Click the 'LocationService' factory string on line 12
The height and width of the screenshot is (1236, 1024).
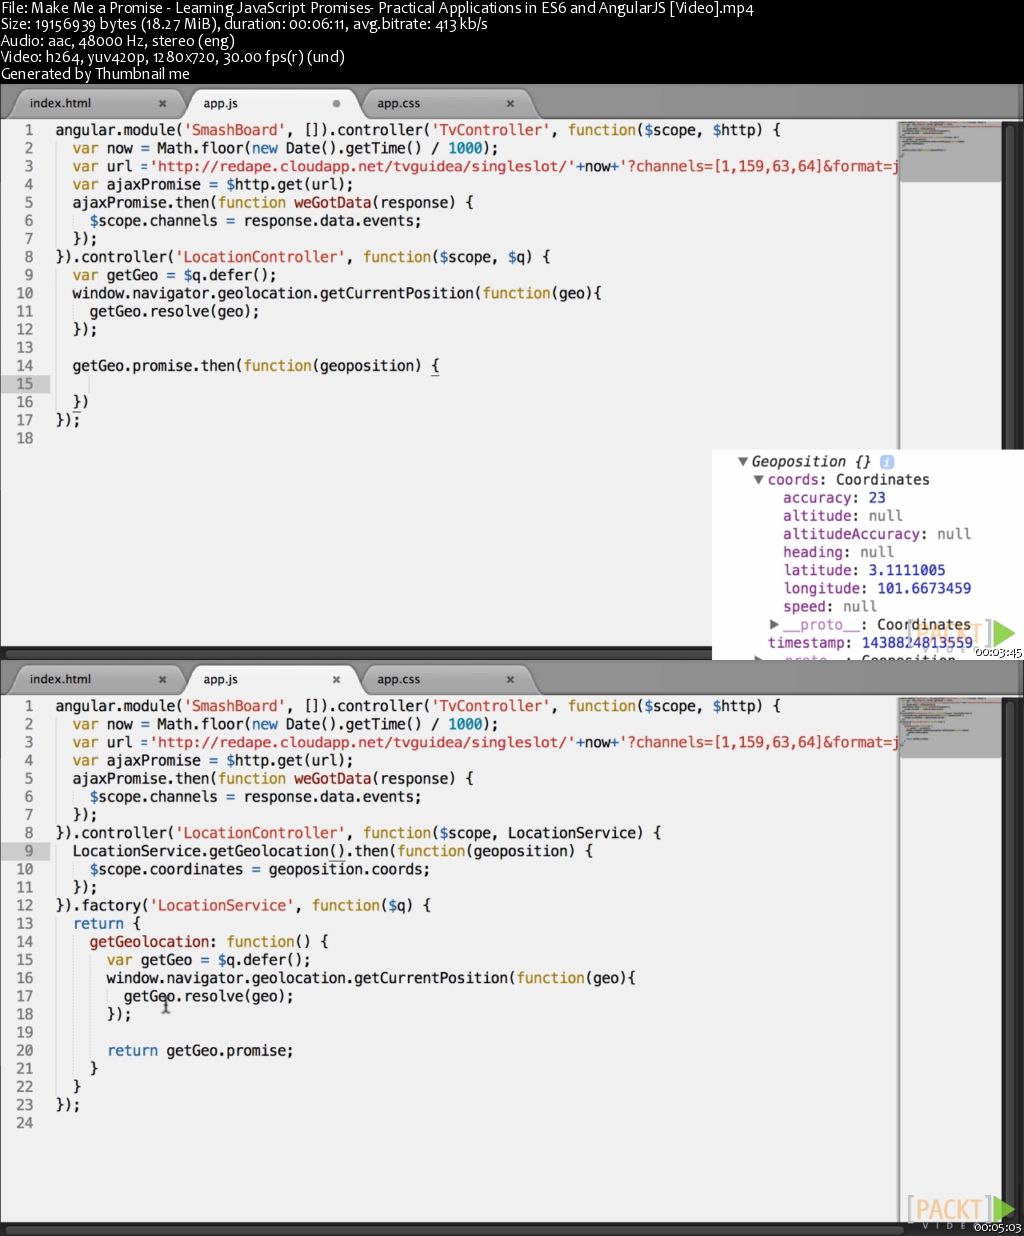point(221,905)
